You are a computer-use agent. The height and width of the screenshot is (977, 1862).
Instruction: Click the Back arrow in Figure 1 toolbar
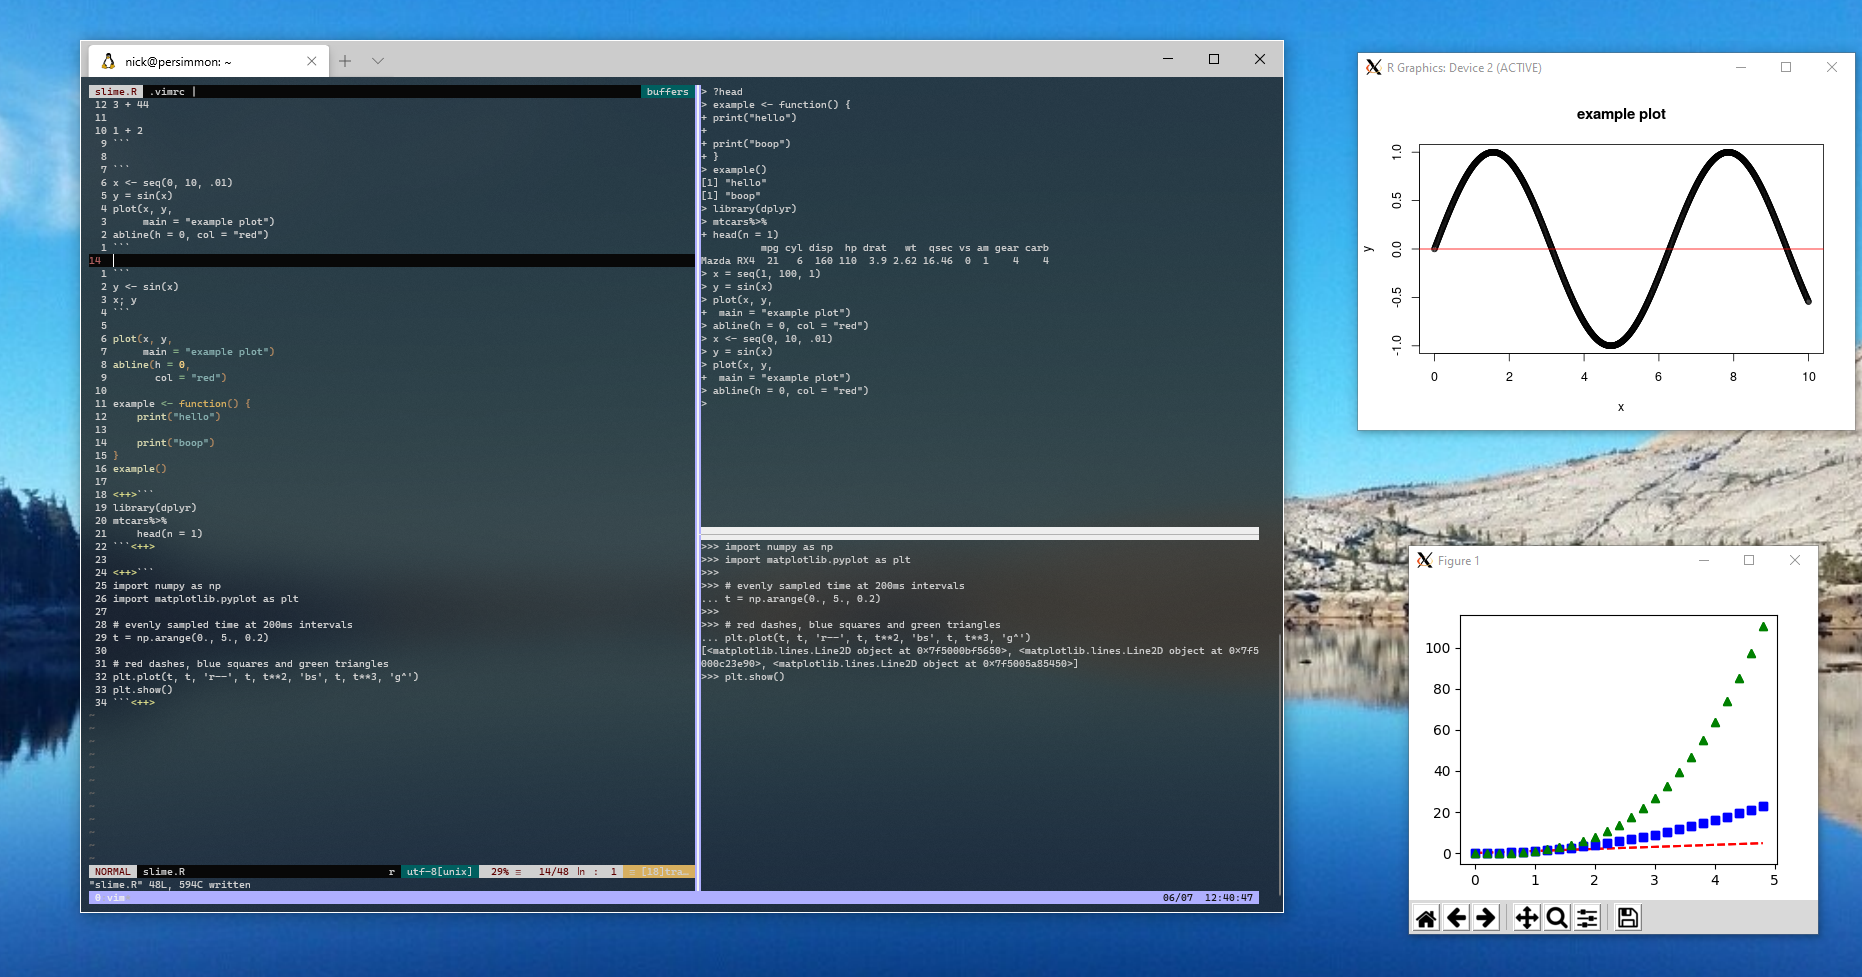tap(1457, 918)
